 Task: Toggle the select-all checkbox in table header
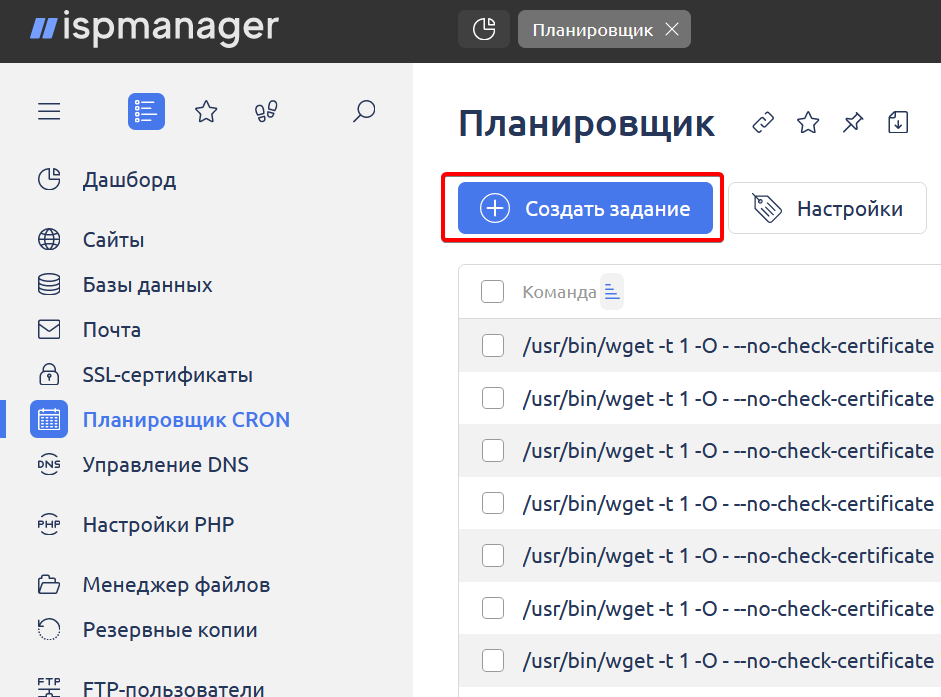[492, 292]
